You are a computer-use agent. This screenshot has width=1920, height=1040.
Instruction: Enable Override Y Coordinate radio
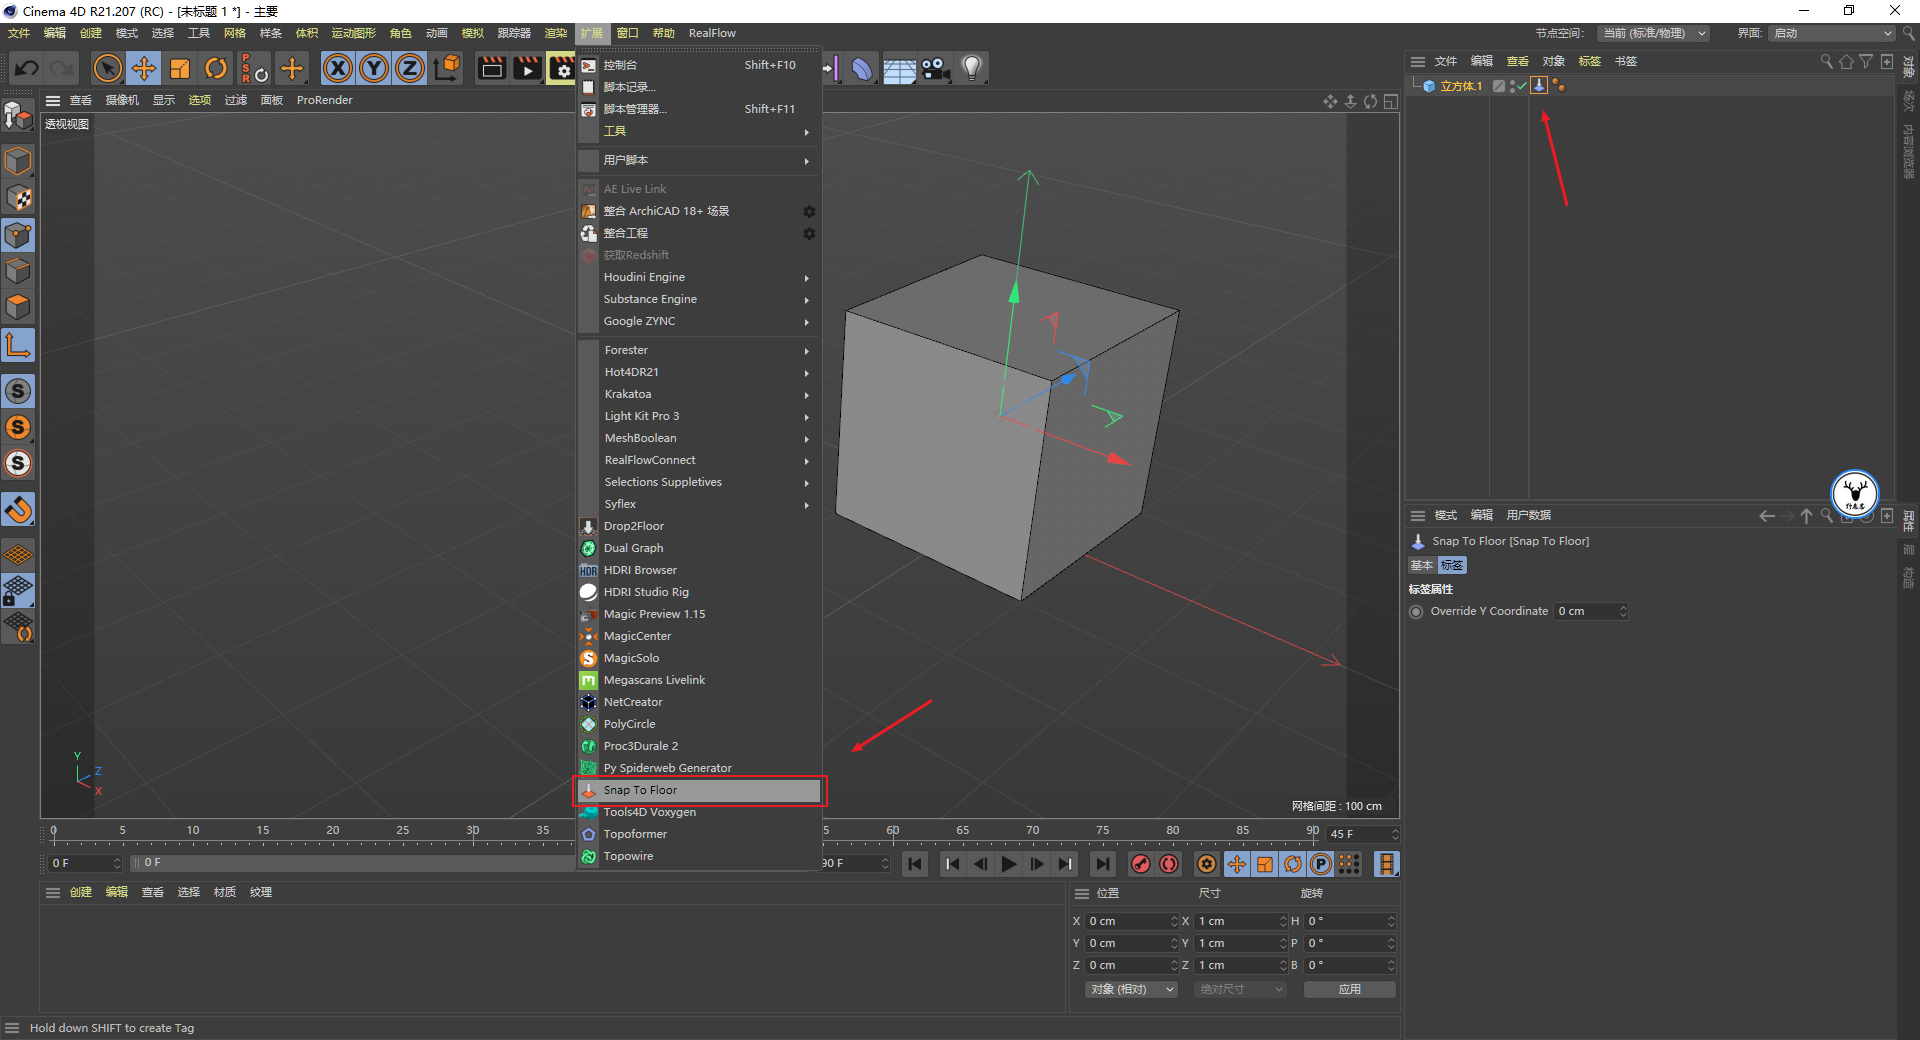[1416, 611]
